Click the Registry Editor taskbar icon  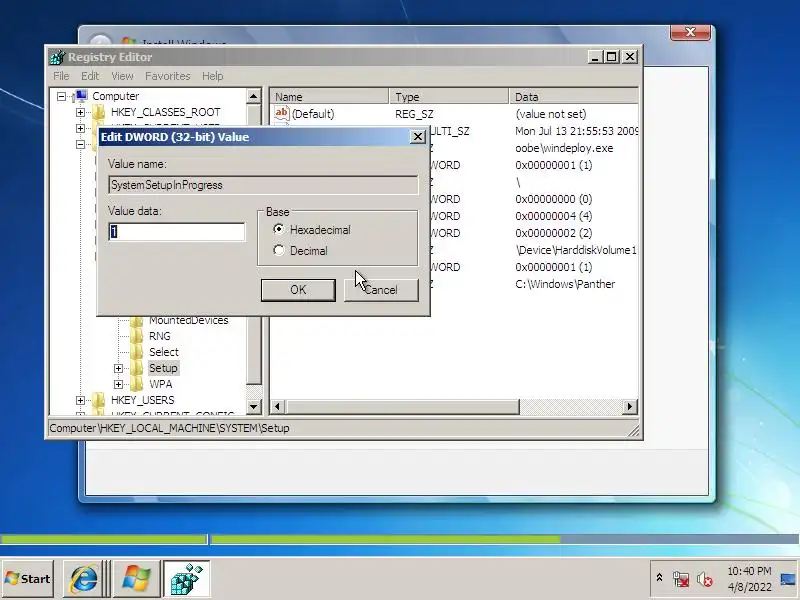[x=186, y=579]
